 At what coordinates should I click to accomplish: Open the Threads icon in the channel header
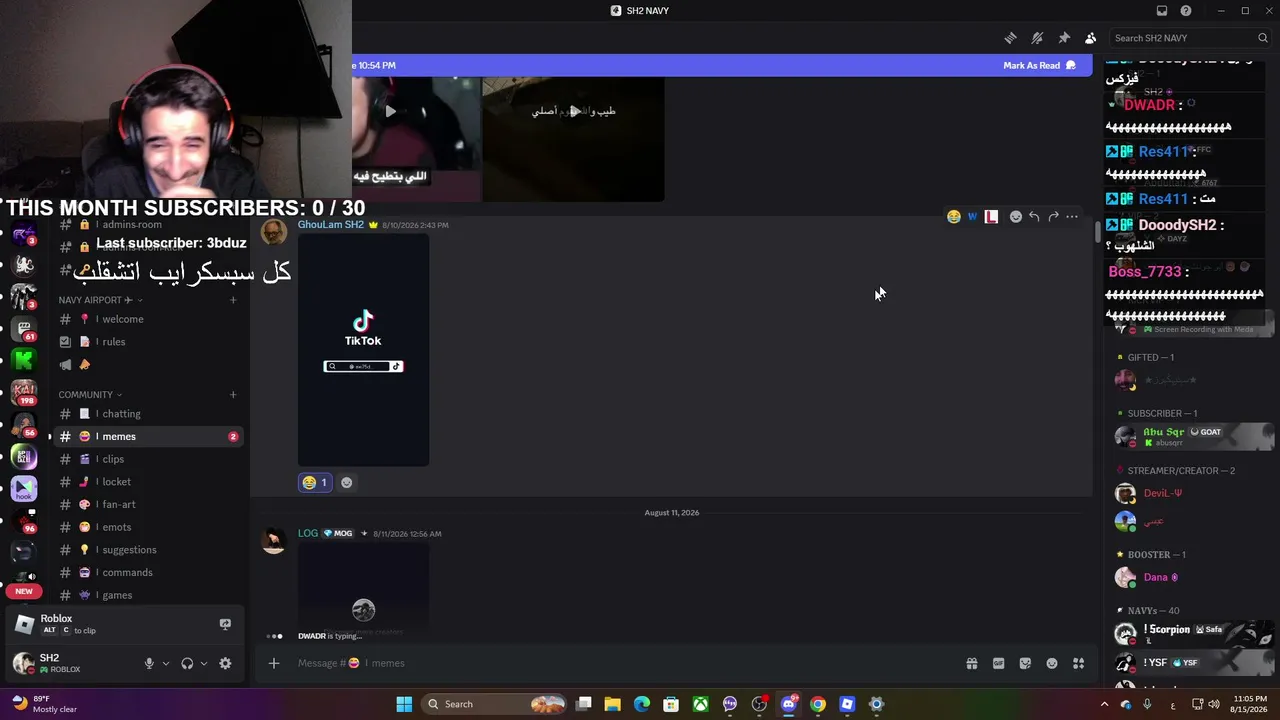click(1010, 38)
